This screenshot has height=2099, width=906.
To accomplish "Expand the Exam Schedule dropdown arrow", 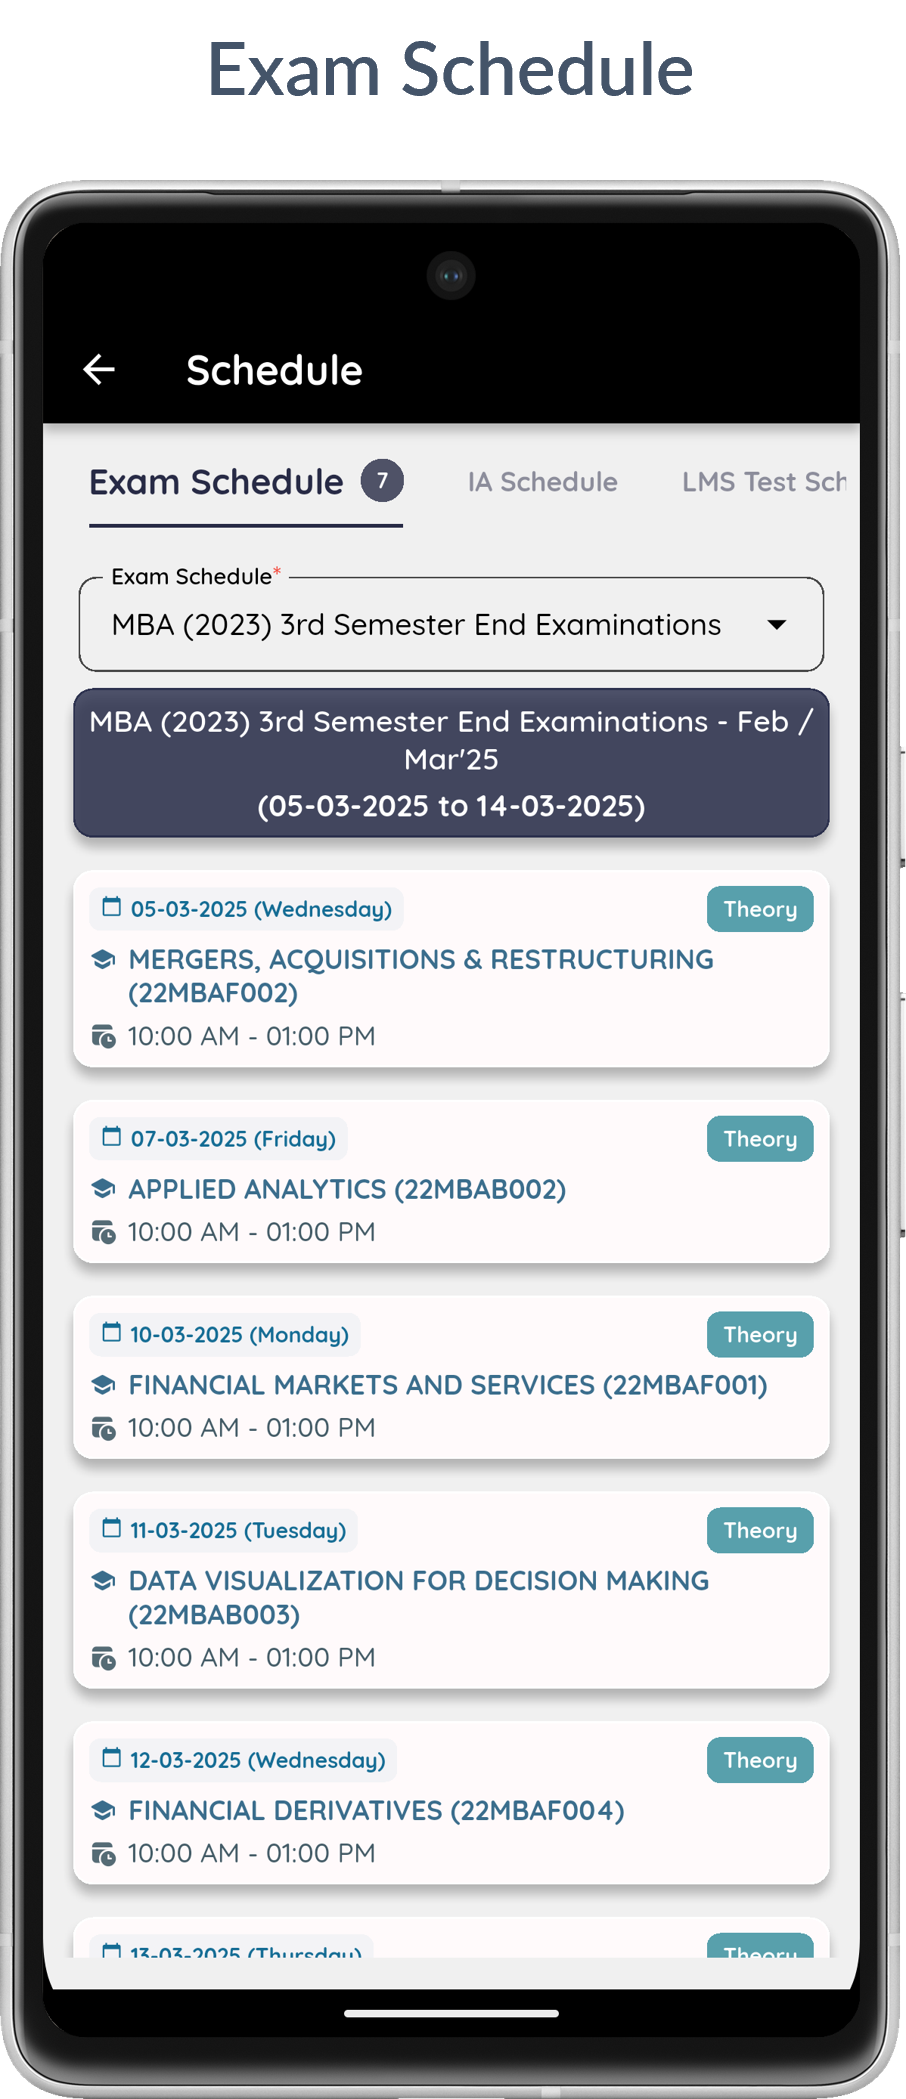I will click(x=777, y=625).
